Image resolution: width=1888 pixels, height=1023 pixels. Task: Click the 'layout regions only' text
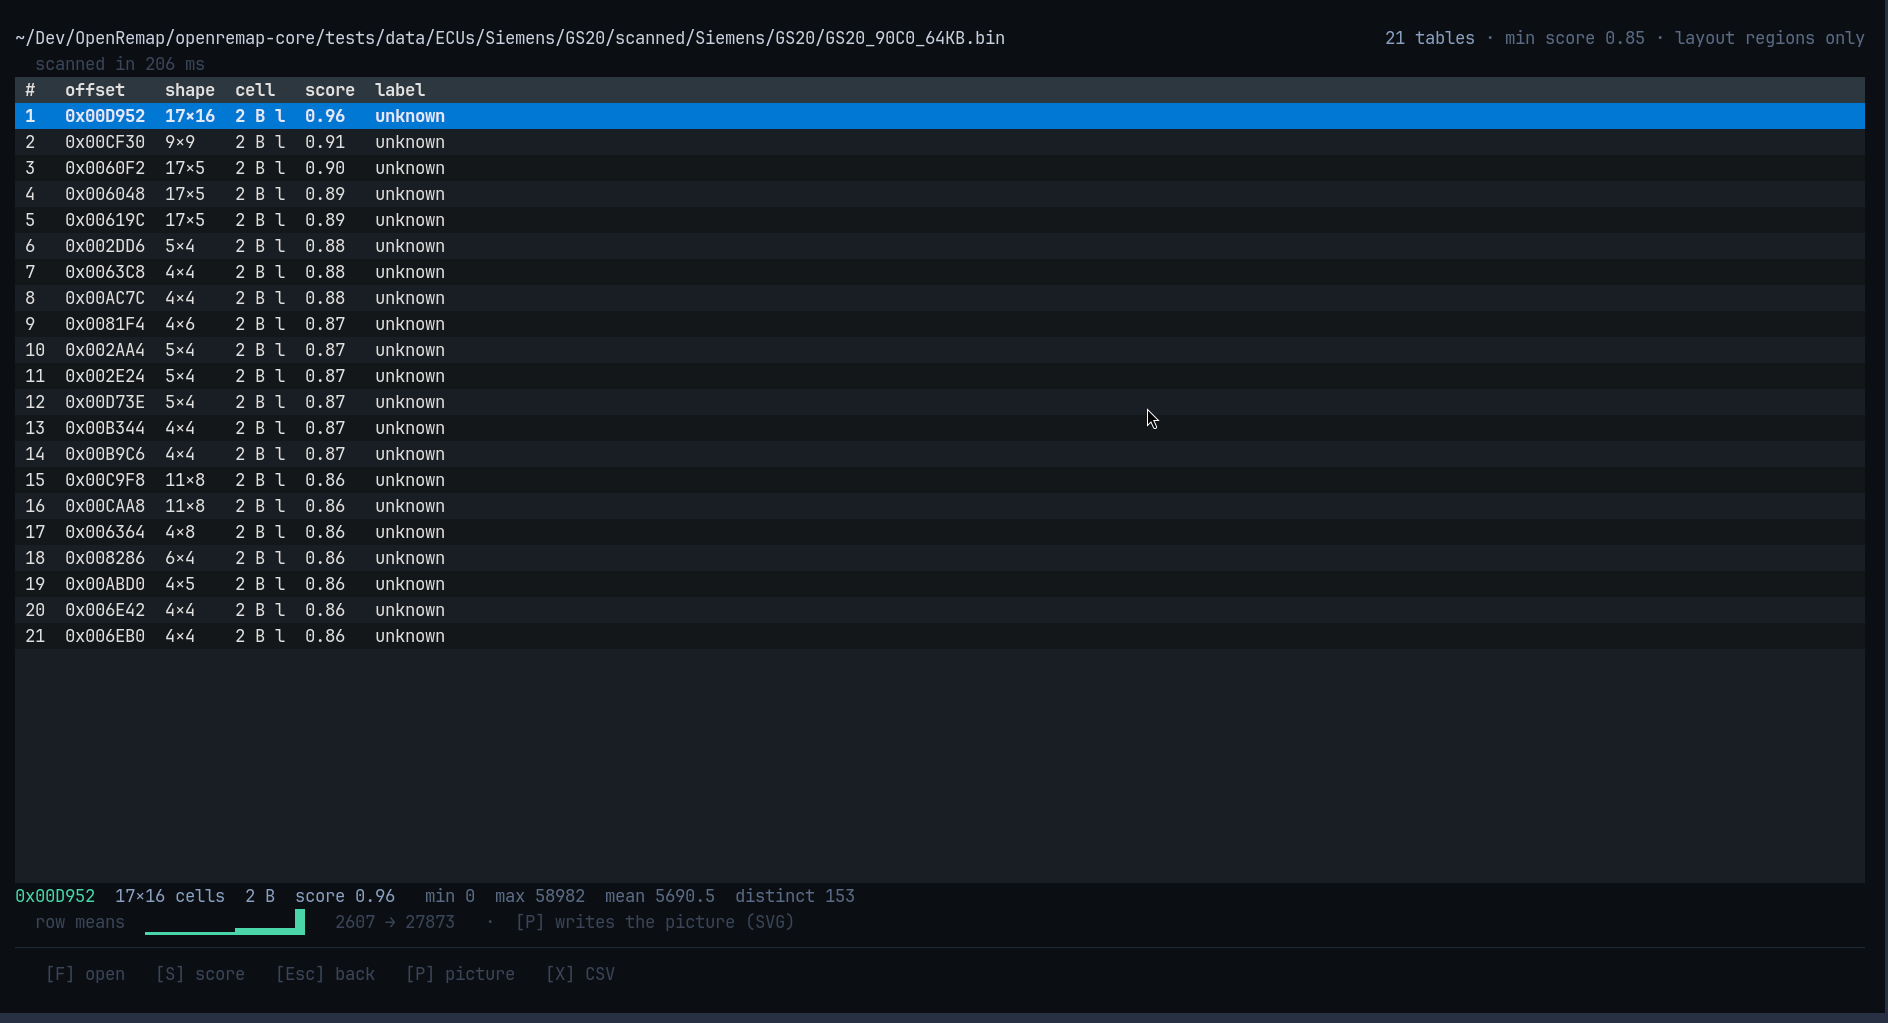pyautogui.click(x=1770, y=38)
